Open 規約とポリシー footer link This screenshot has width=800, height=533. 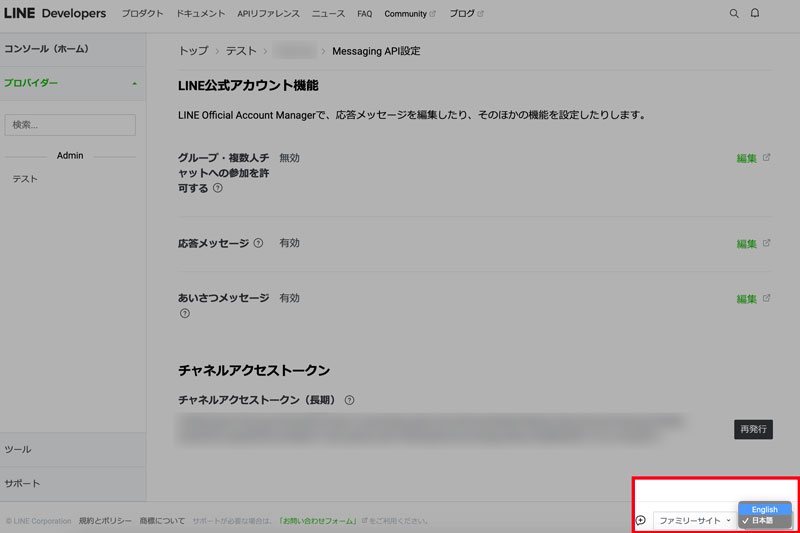click(105, 521)
